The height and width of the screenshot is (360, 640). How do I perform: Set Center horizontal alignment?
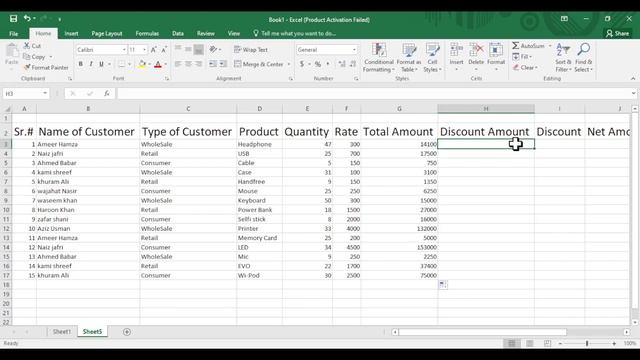coord(188,64)
